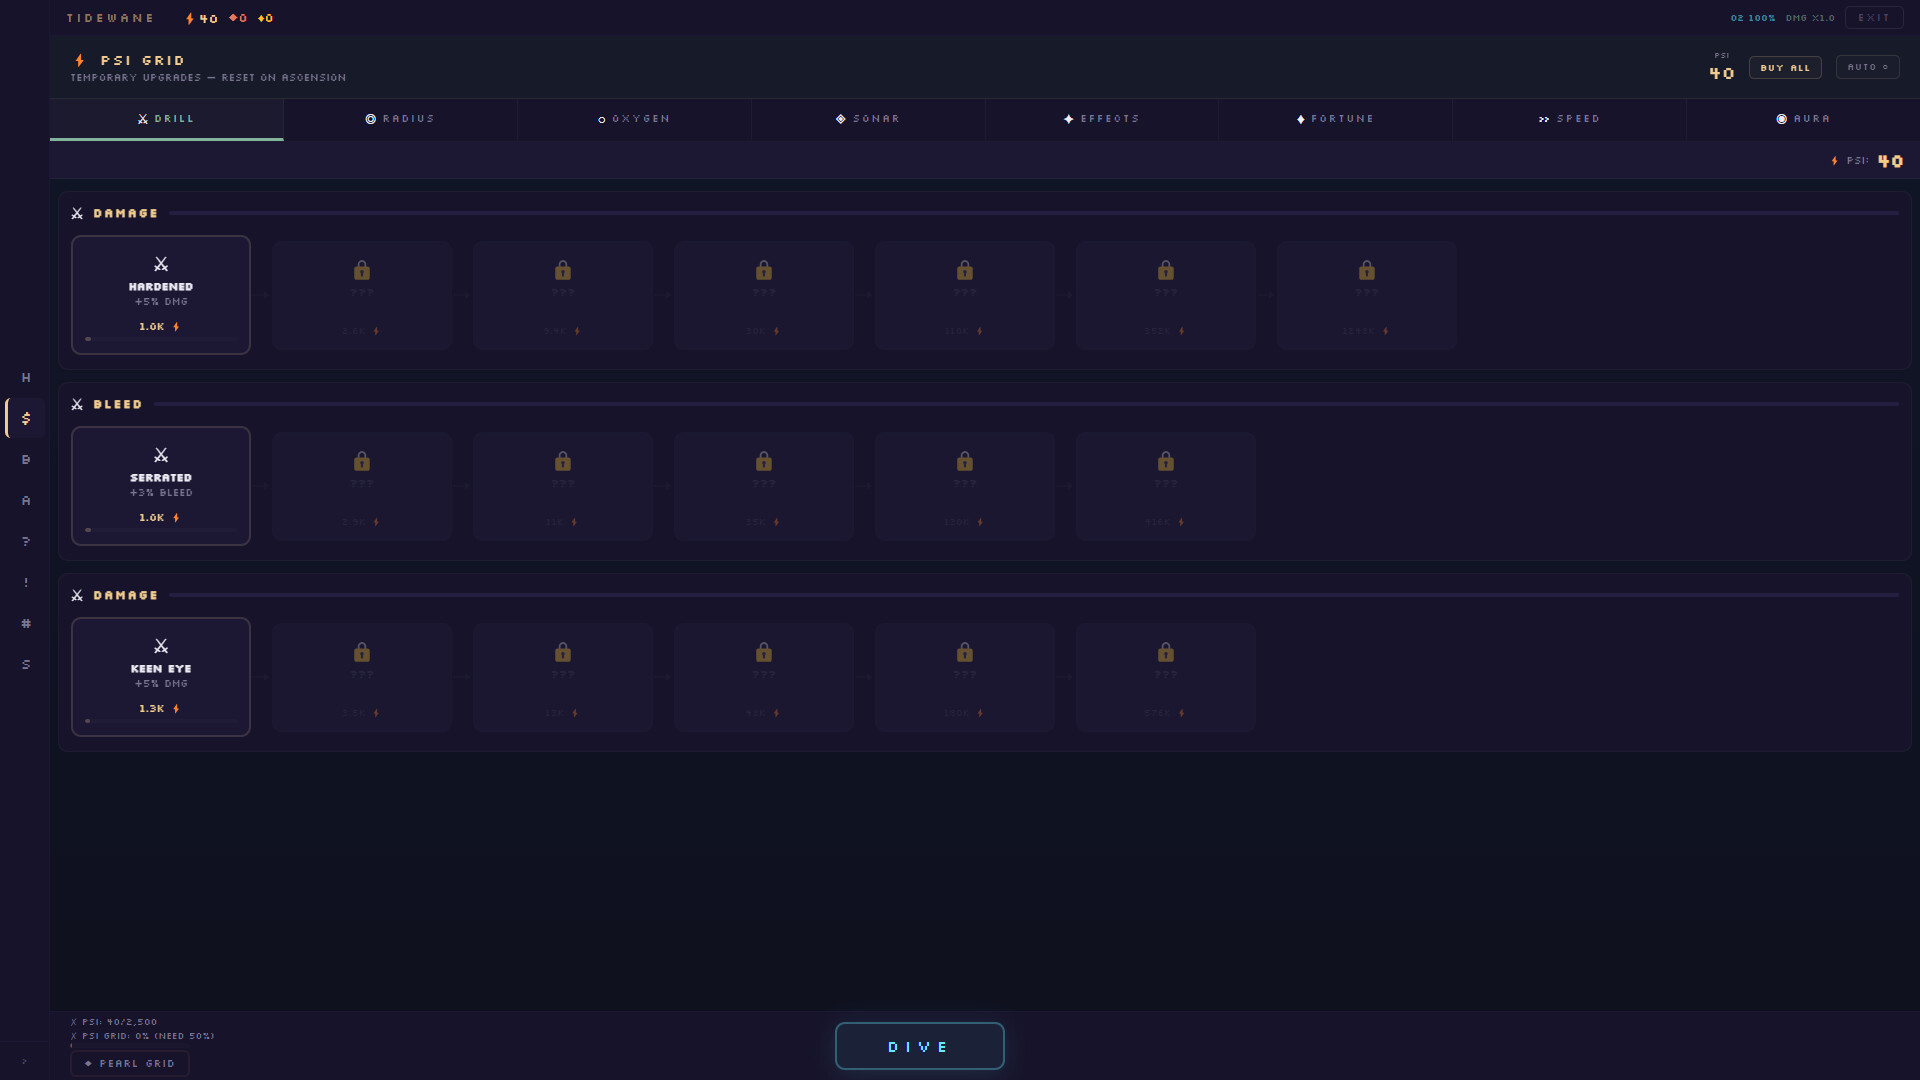Switch to the Radius tab
Screen dimensions: 1920x1080
click(400, 119)
